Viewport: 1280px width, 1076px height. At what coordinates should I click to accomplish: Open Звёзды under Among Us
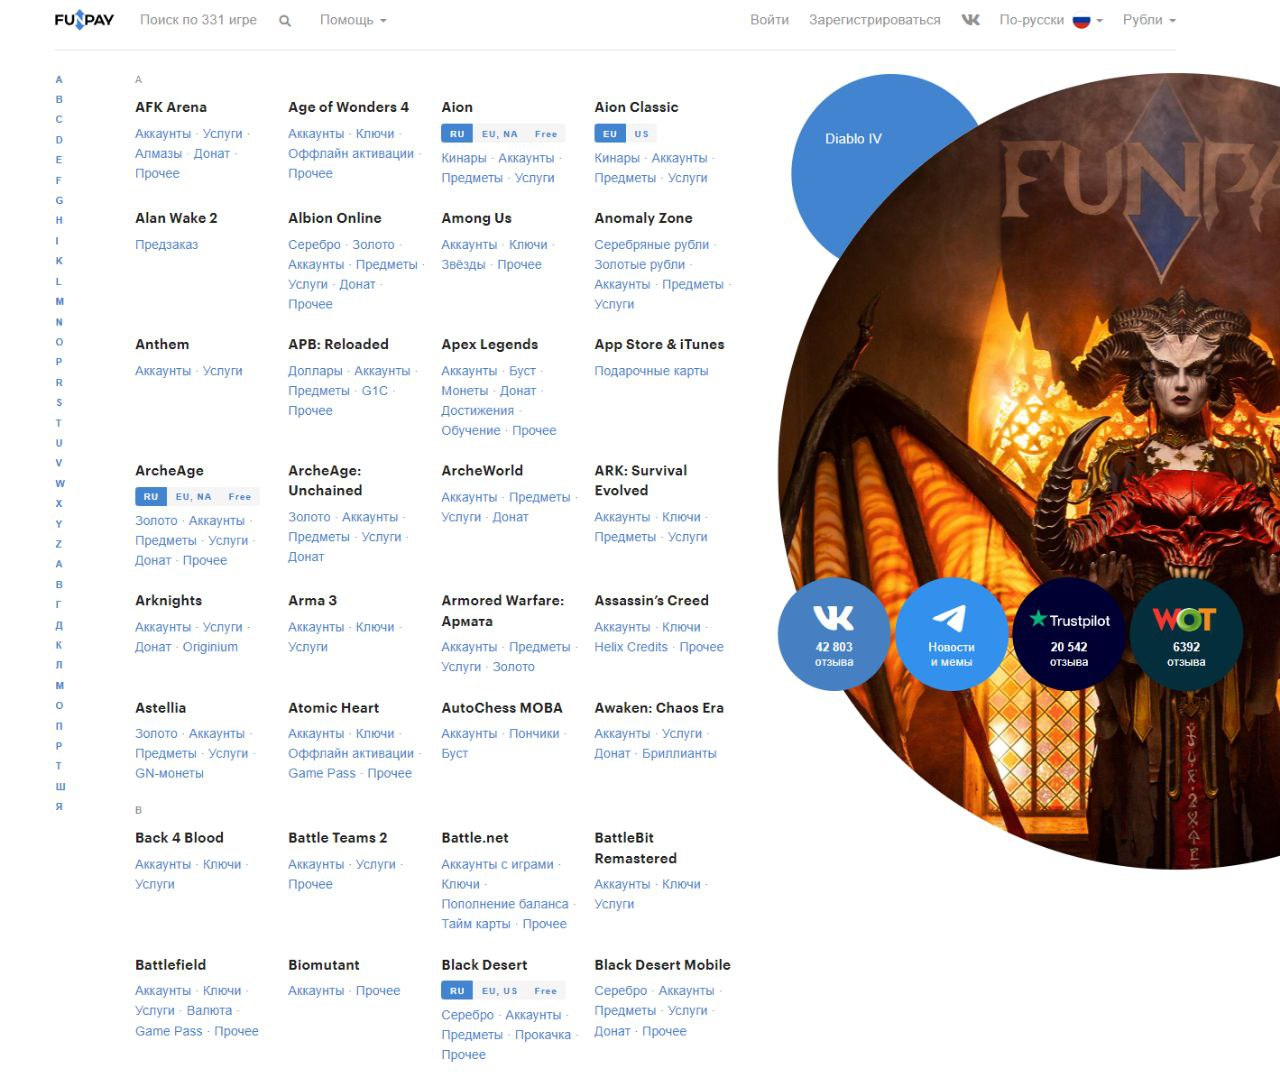[463, 264]
